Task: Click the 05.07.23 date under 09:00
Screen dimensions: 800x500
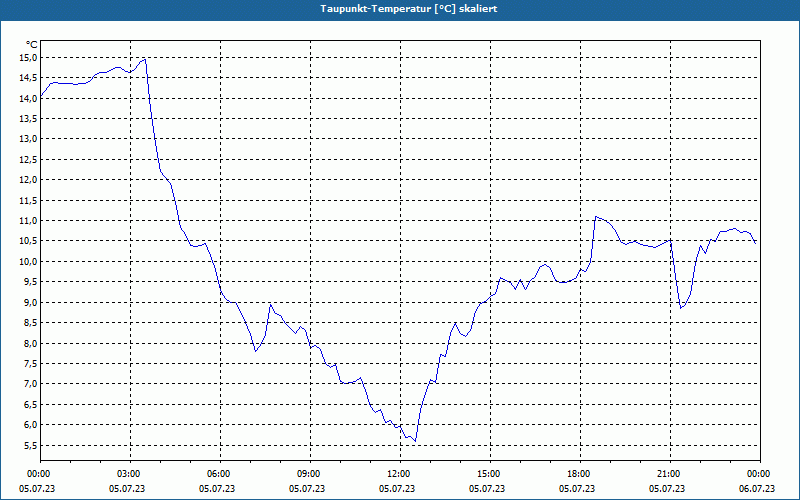Action: 307,489
